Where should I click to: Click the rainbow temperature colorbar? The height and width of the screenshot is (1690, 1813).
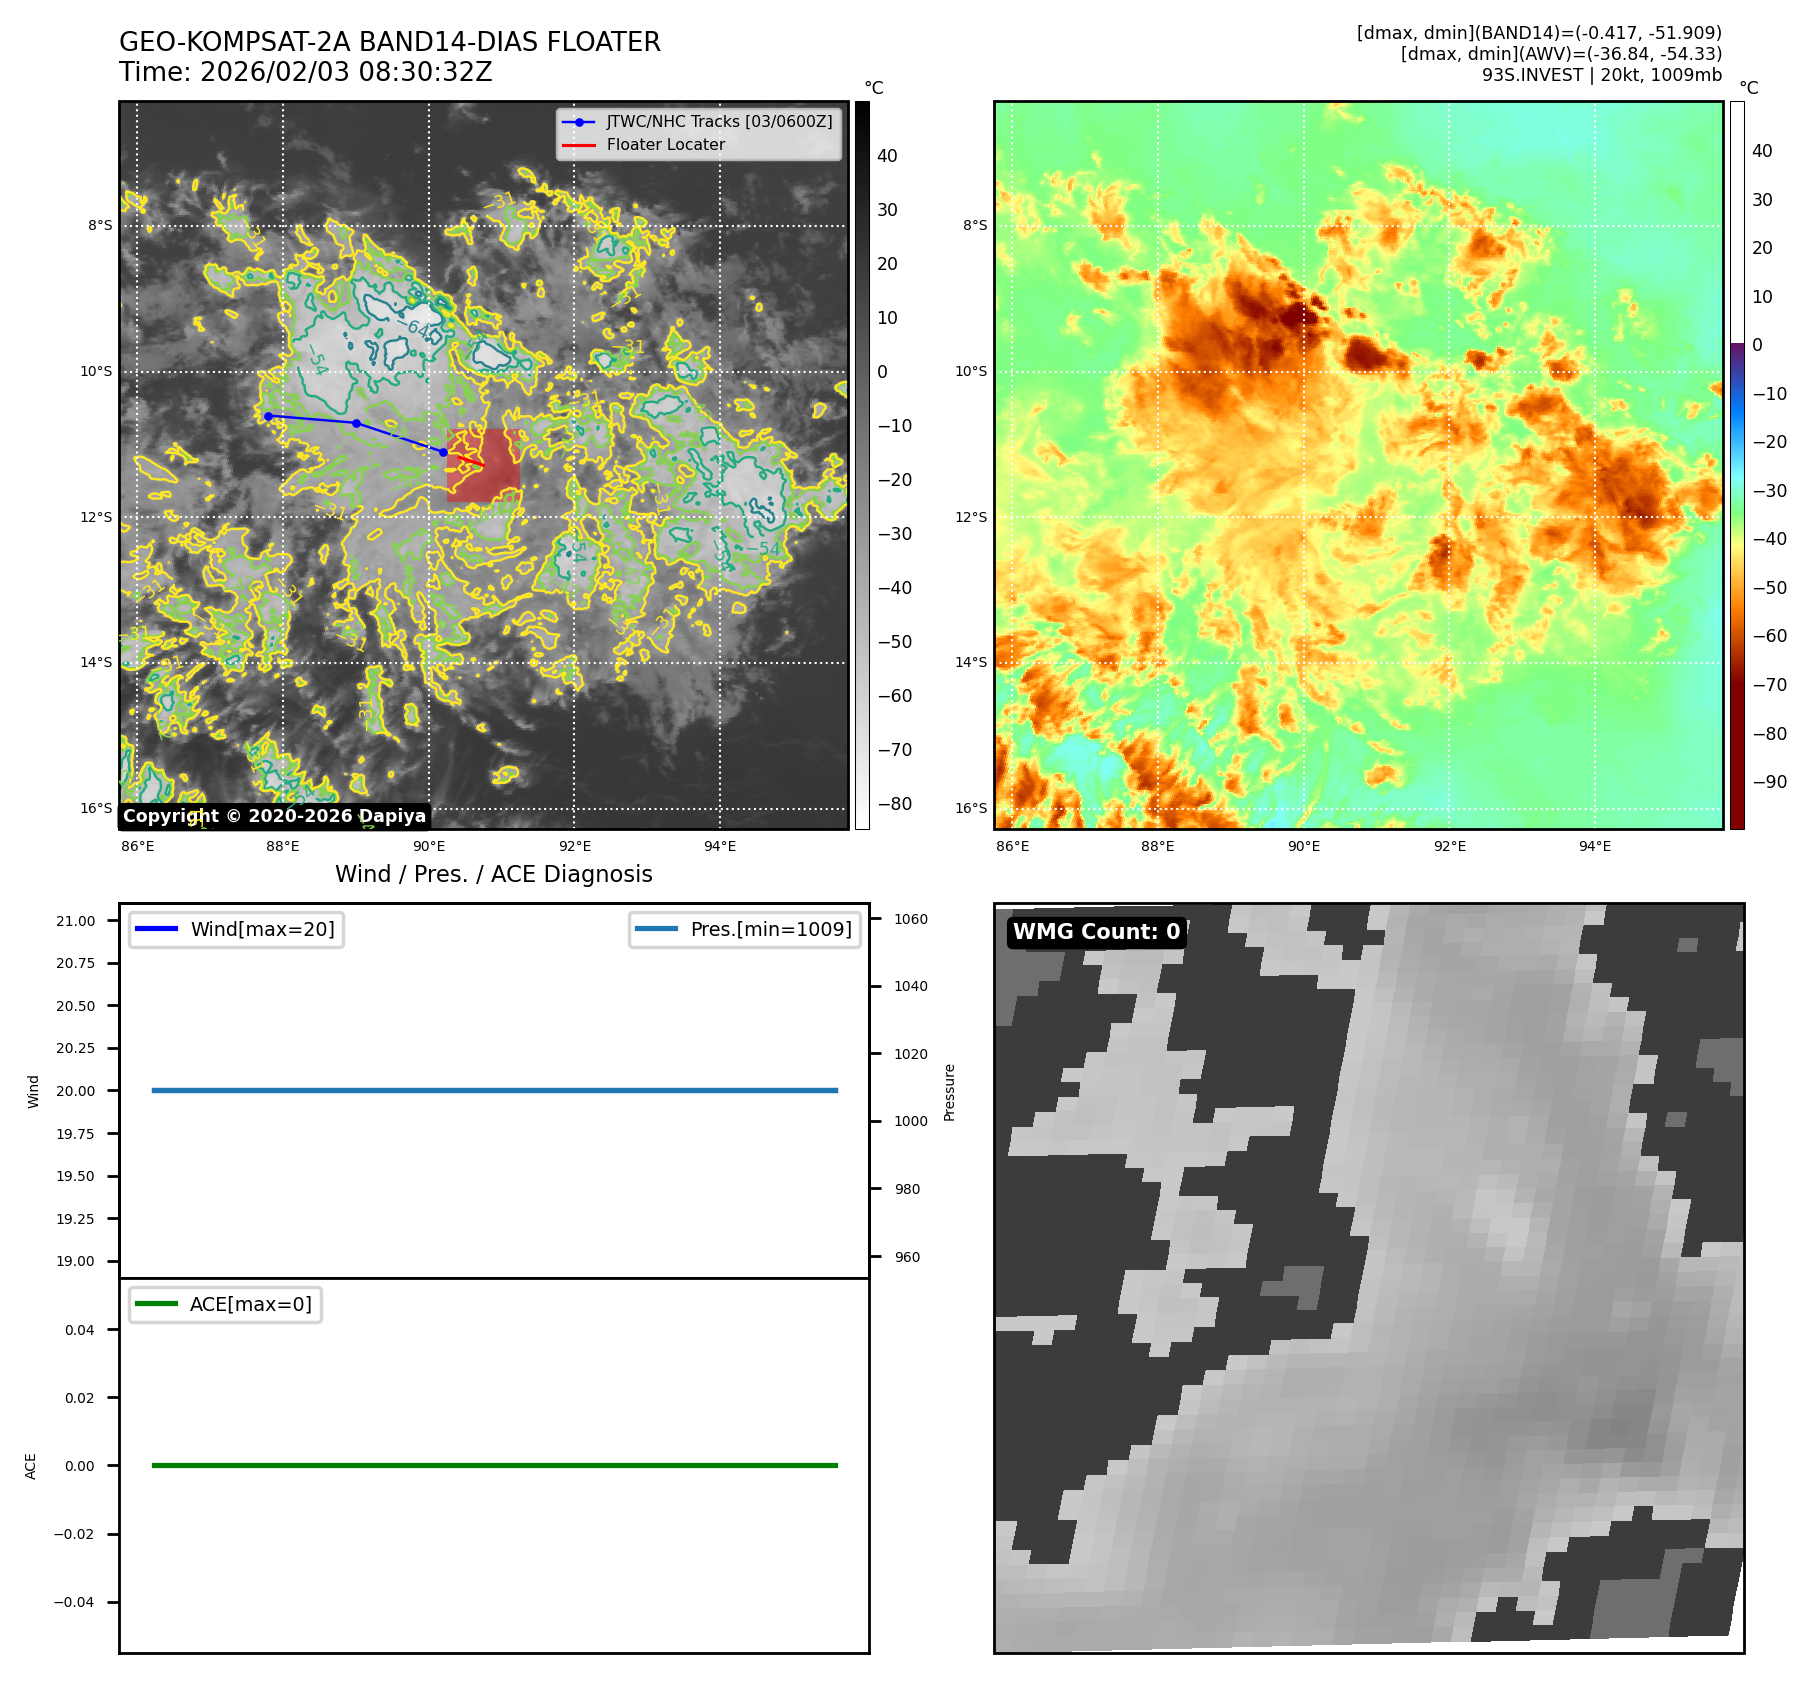click(1737, 465)
